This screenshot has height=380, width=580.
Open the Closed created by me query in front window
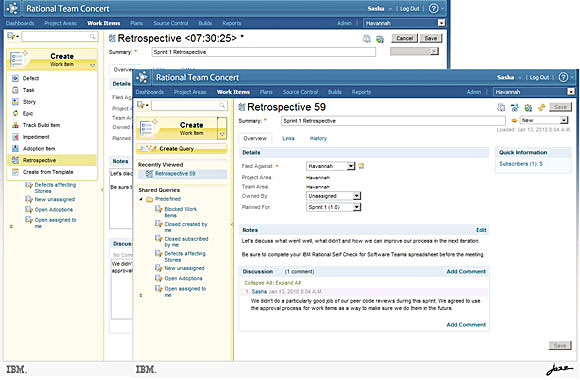pyautogui.click(x=186, y=227)
